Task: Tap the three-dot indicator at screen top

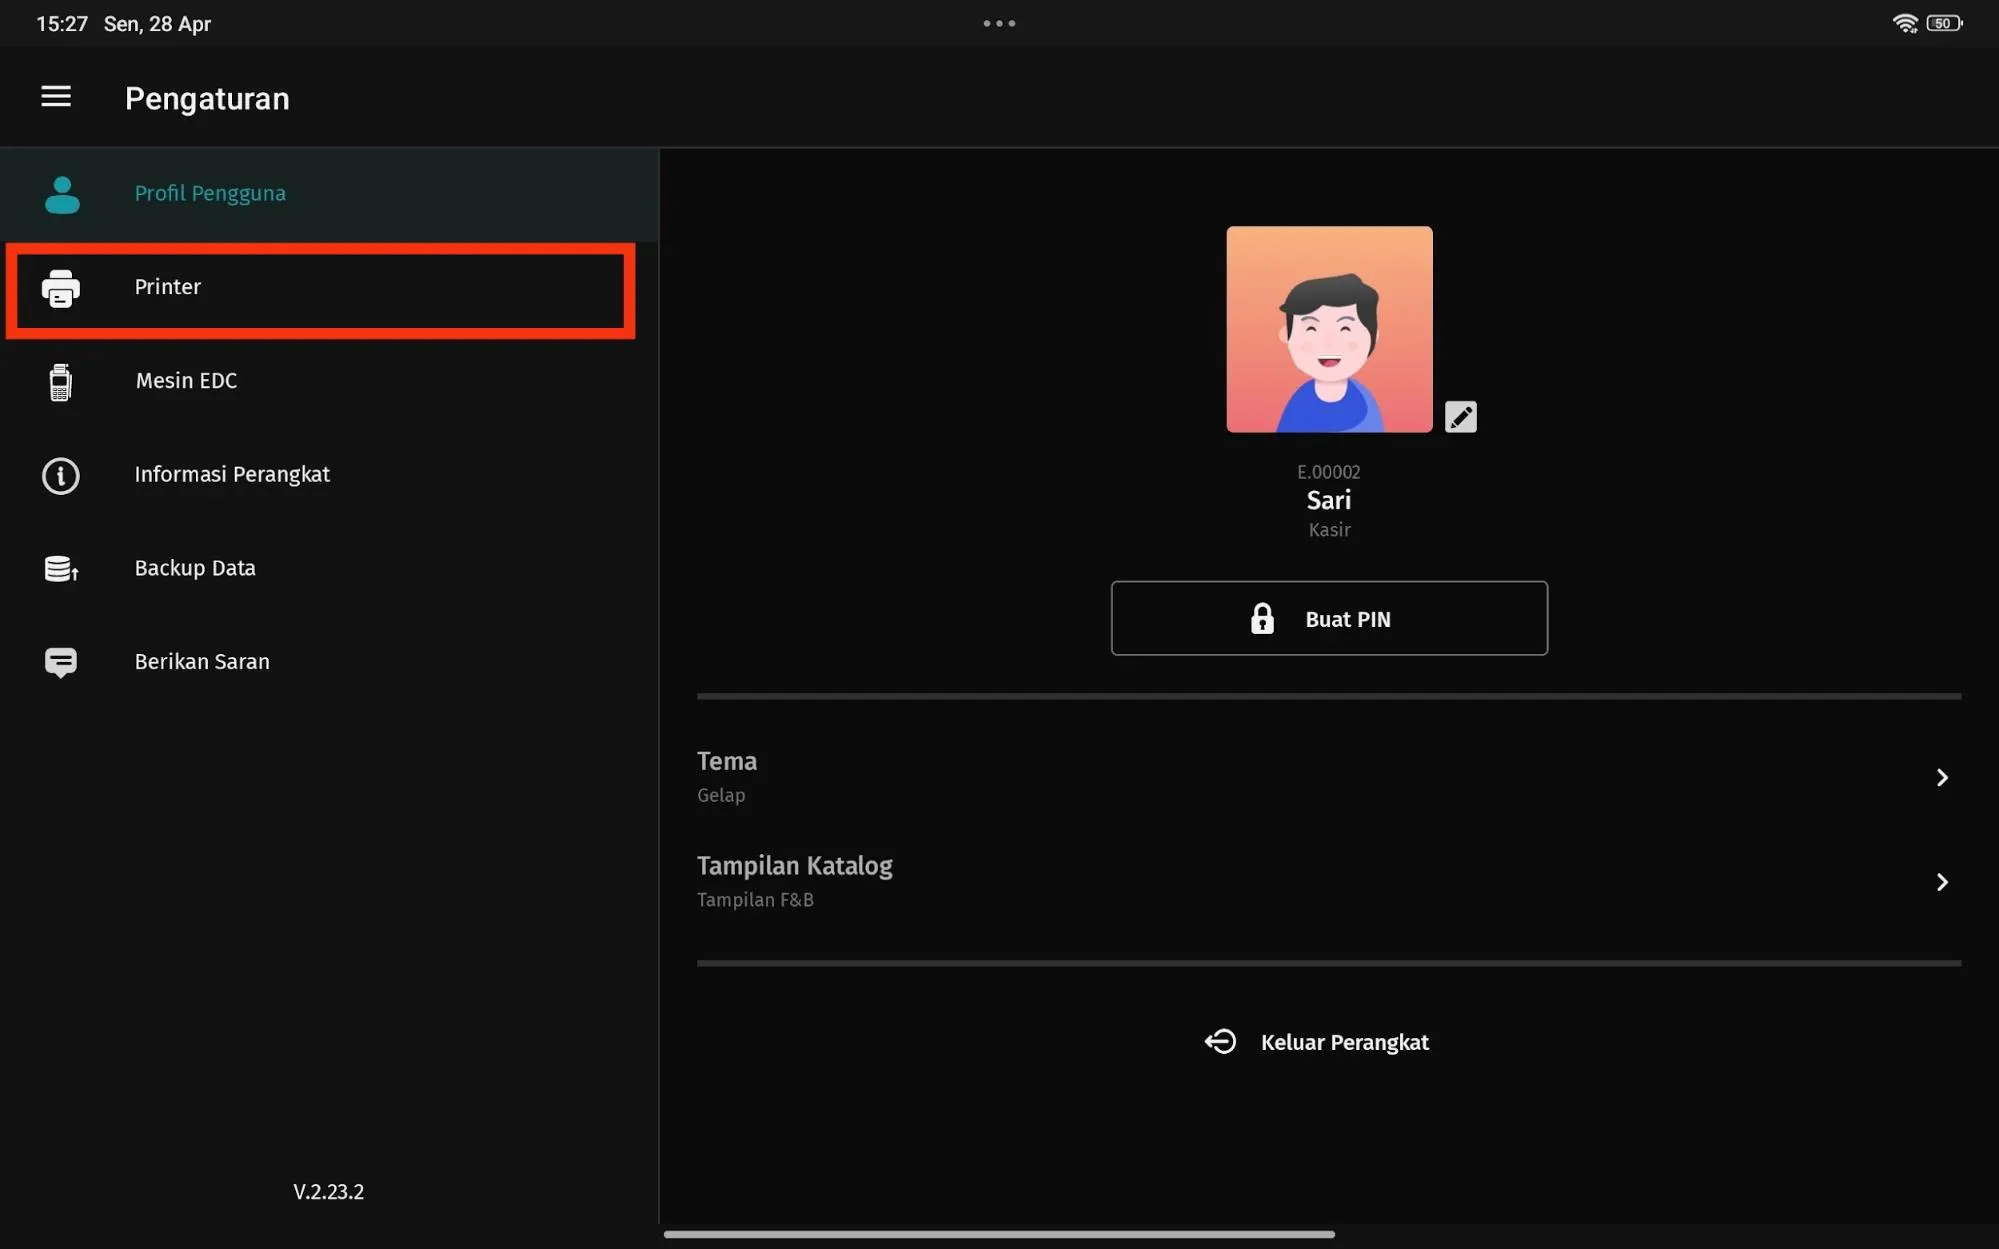Action: click(999, 22)
